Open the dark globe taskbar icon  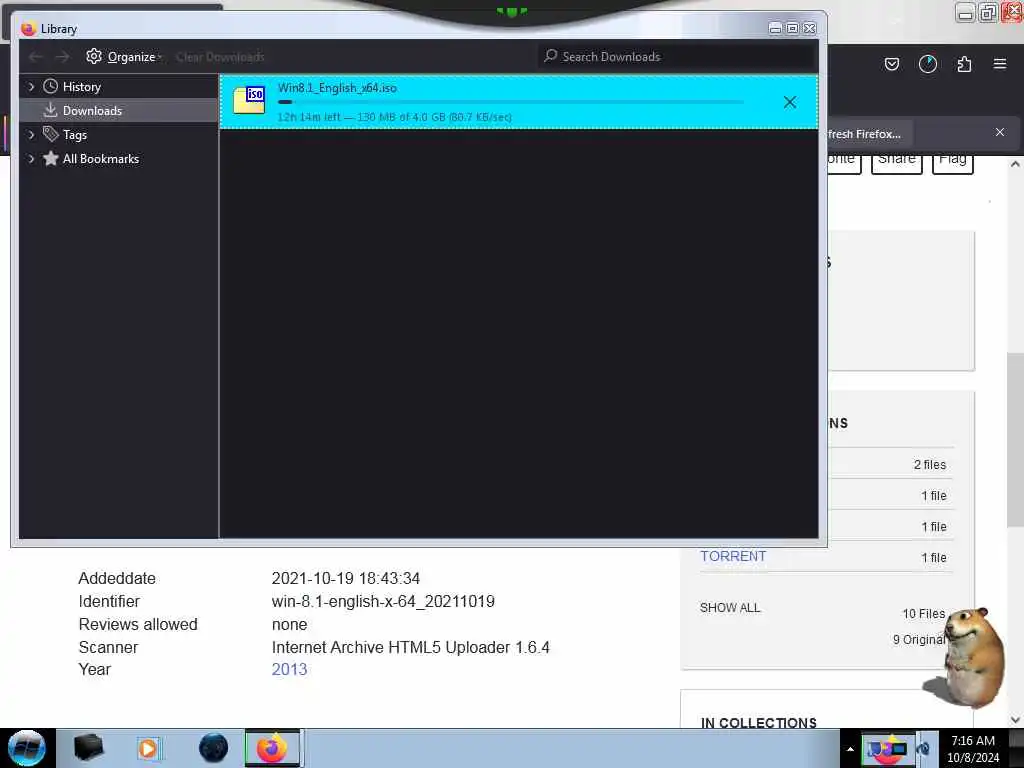click(x=213, y=748)
